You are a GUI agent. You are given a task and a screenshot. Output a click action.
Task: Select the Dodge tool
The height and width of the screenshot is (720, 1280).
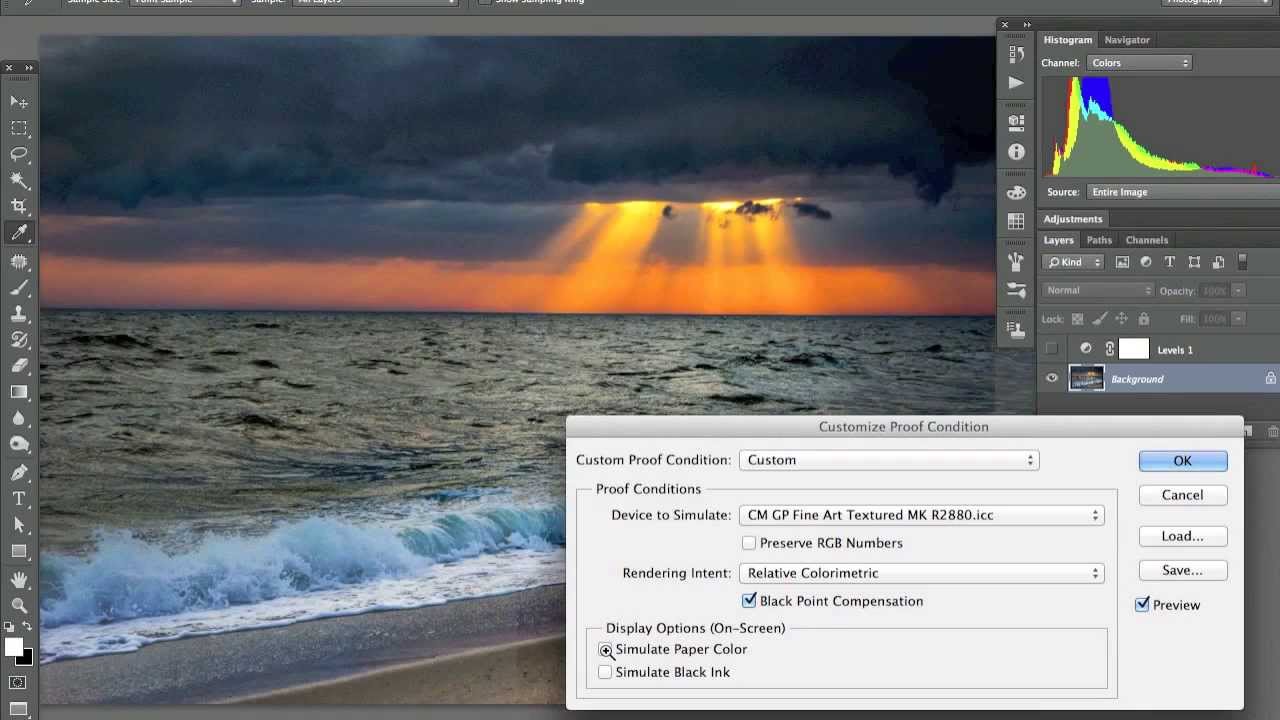(x=19, y=444)
